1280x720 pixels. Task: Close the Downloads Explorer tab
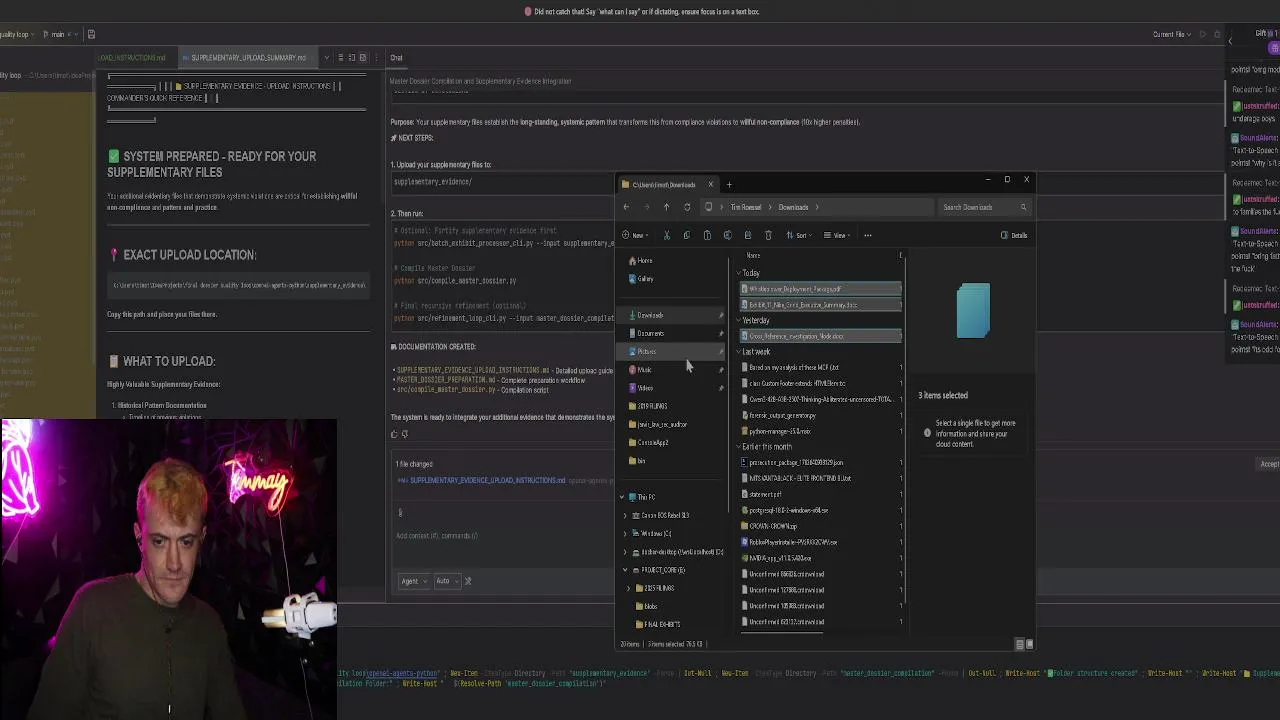coord(710,184)
